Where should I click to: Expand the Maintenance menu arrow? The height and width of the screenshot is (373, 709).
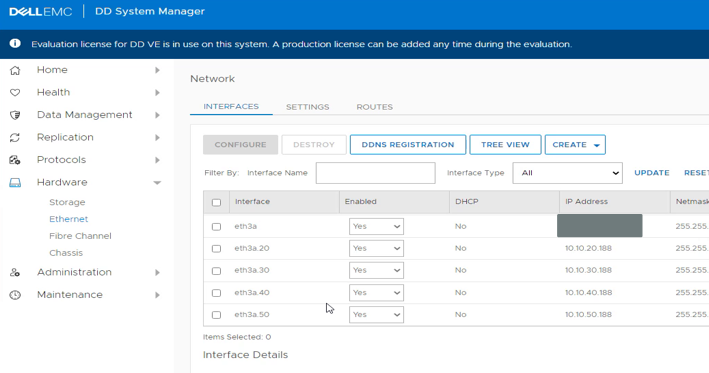click(157, 295)
